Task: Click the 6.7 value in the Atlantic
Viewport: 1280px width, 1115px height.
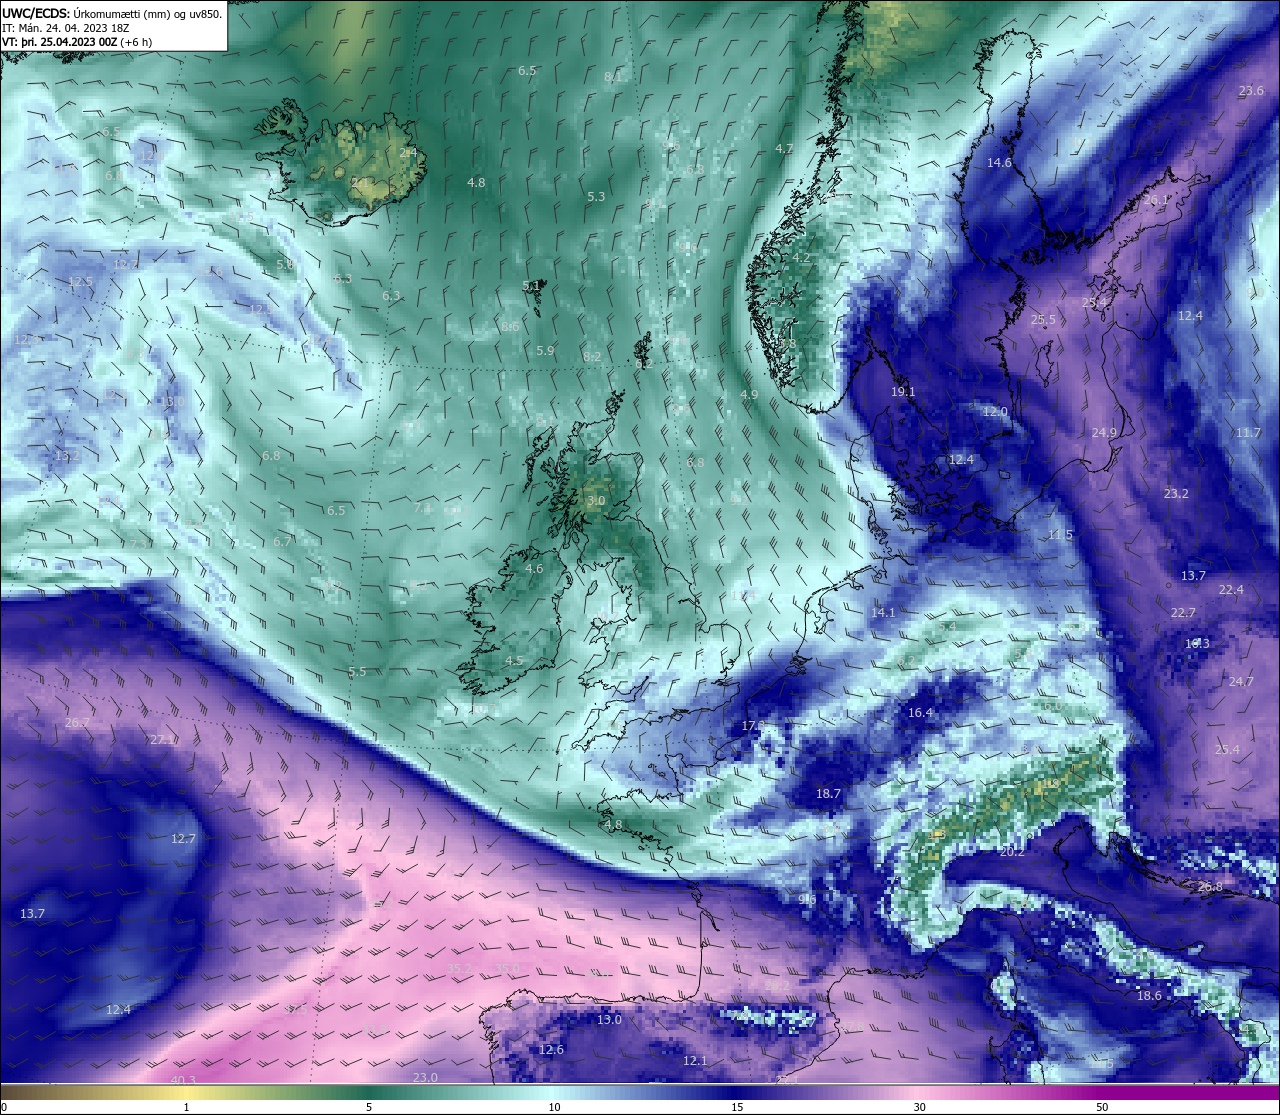Action: coord(282,542)
